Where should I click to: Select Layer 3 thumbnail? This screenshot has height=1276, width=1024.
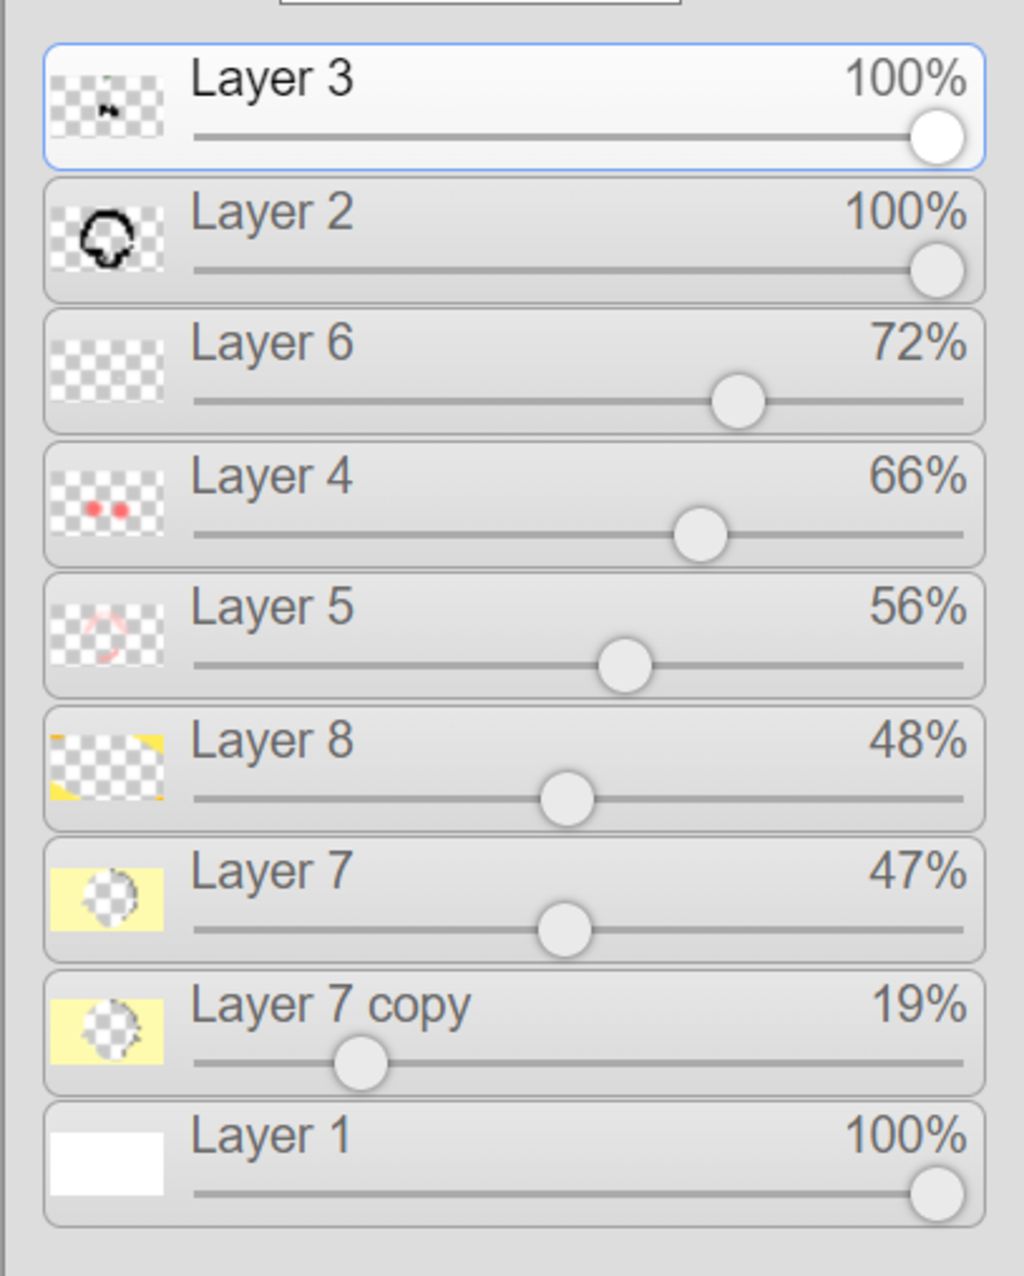107,107
